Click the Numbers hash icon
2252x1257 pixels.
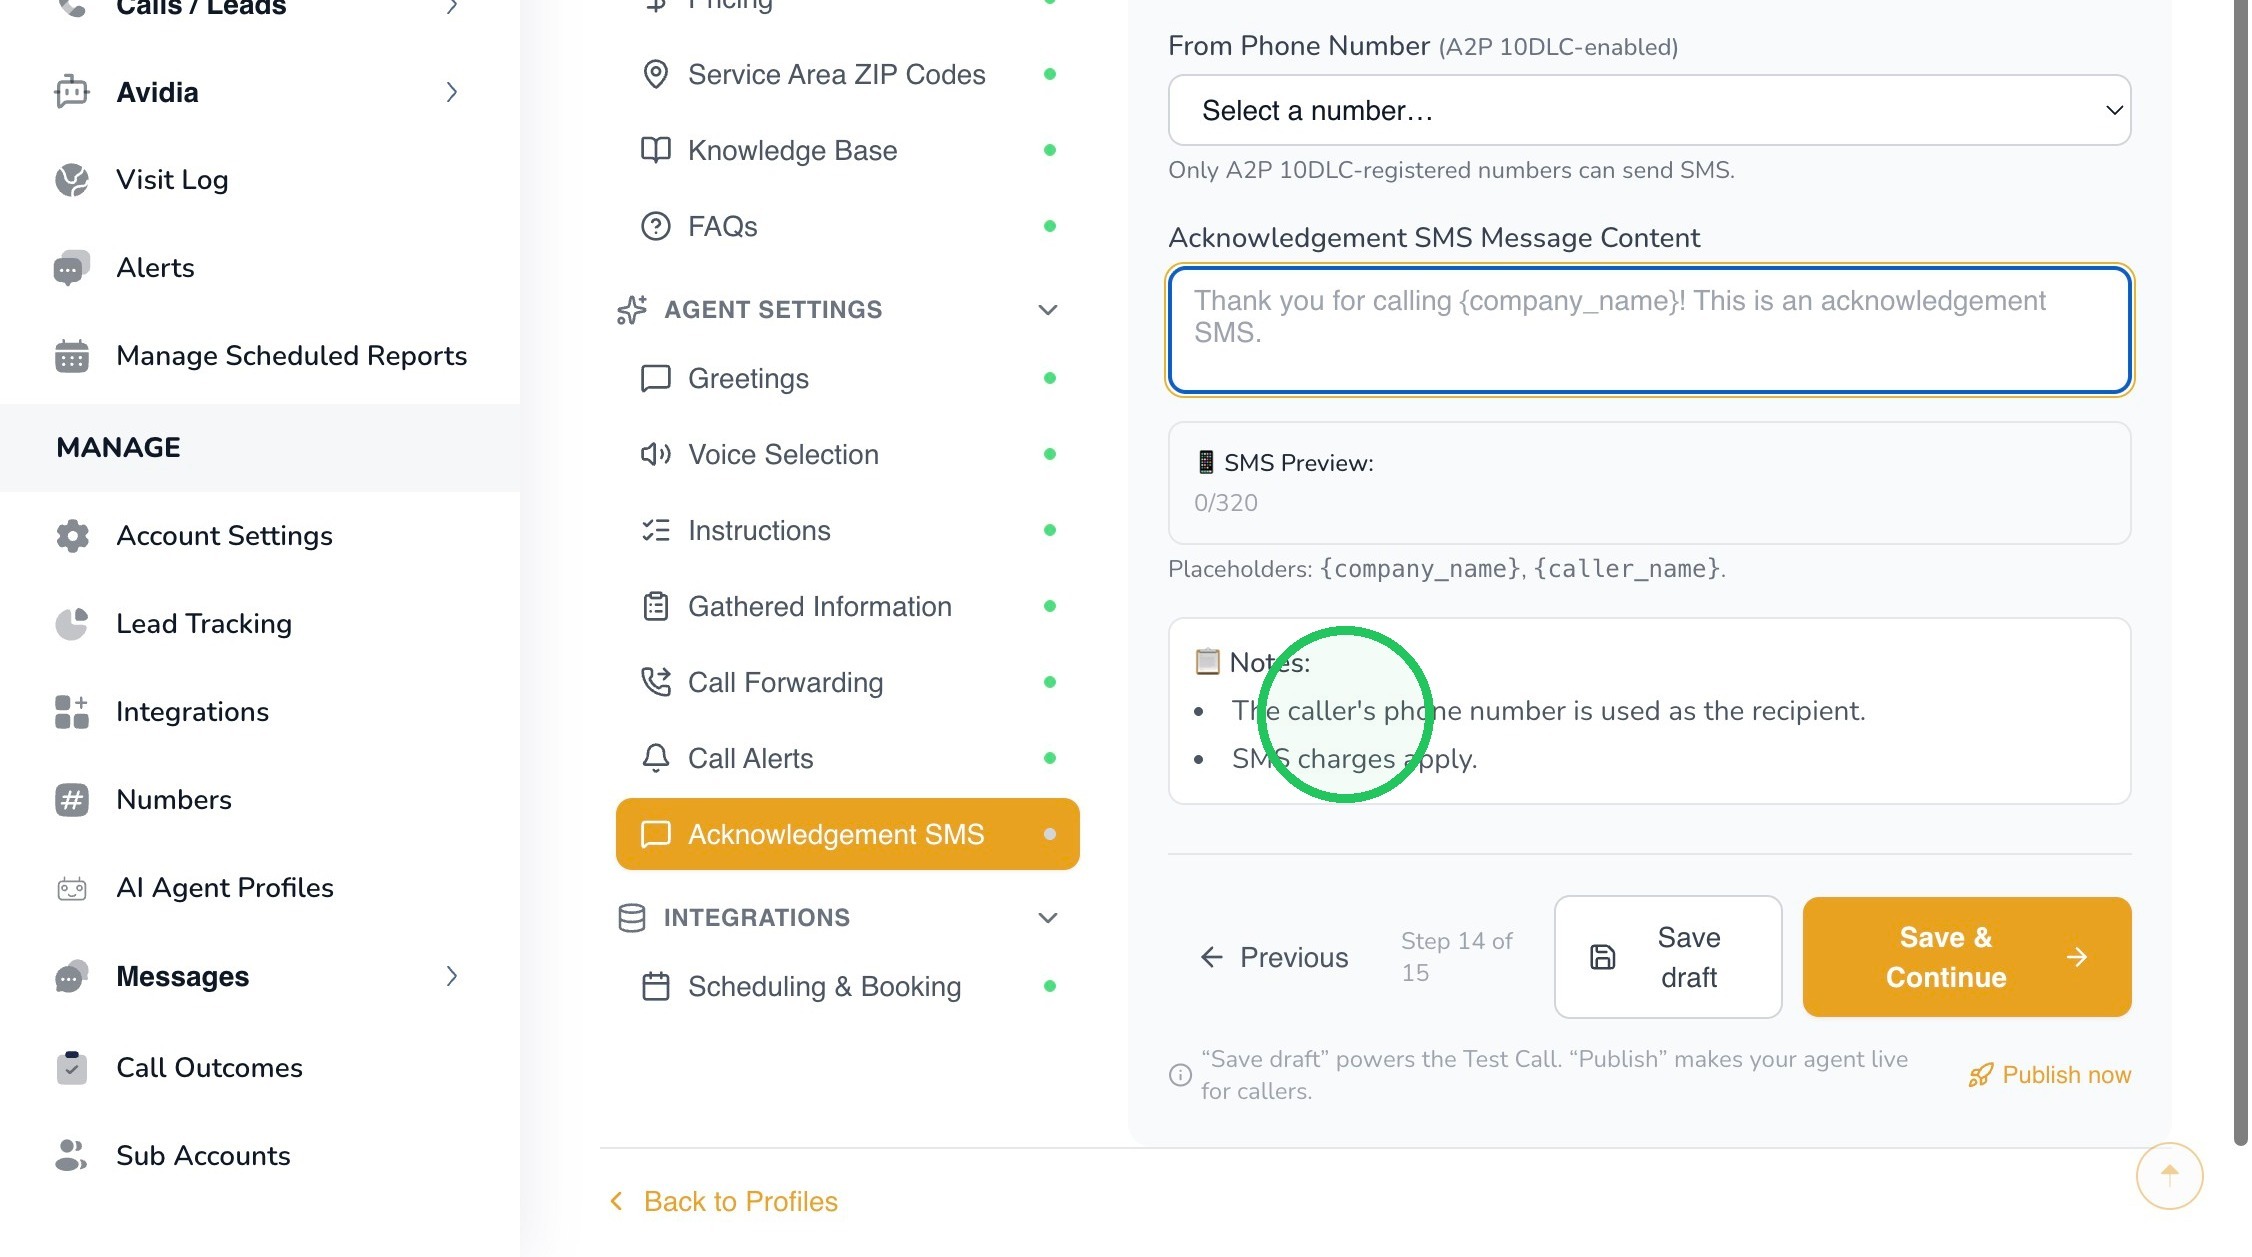click(x=72, y=800)
